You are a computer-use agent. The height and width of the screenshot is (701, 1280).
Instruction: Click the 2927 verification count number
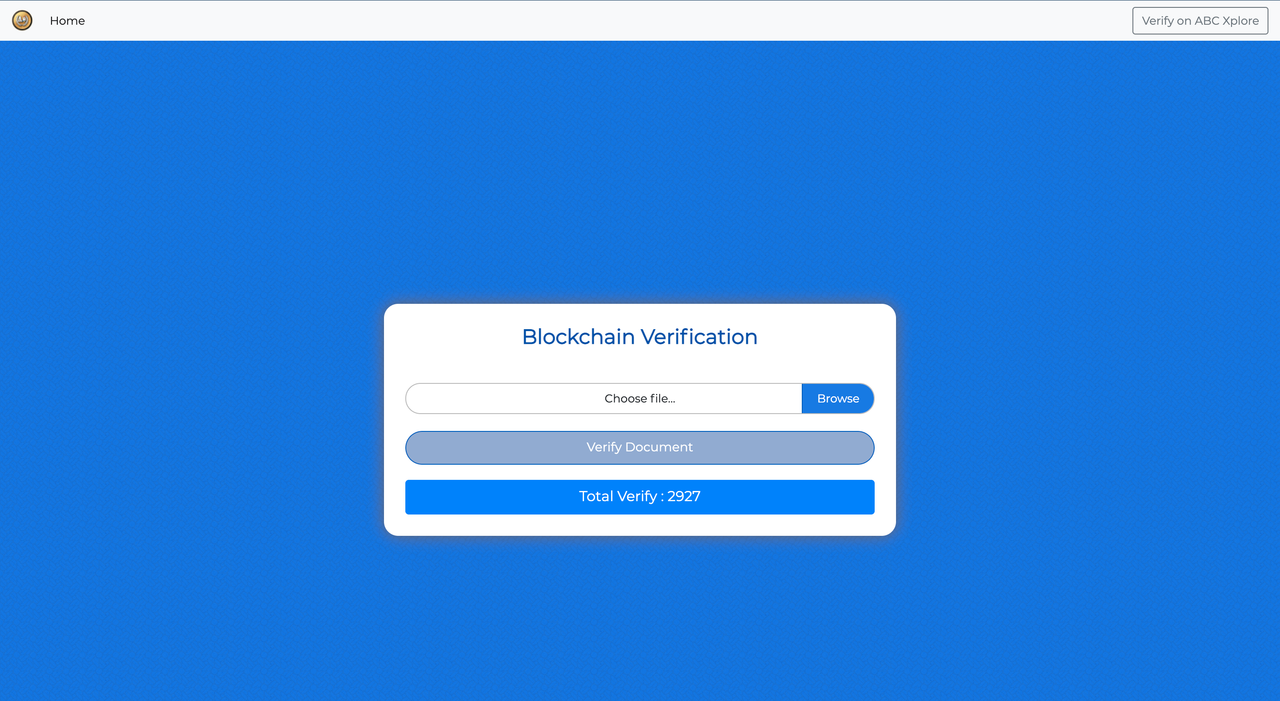[684, 497]
